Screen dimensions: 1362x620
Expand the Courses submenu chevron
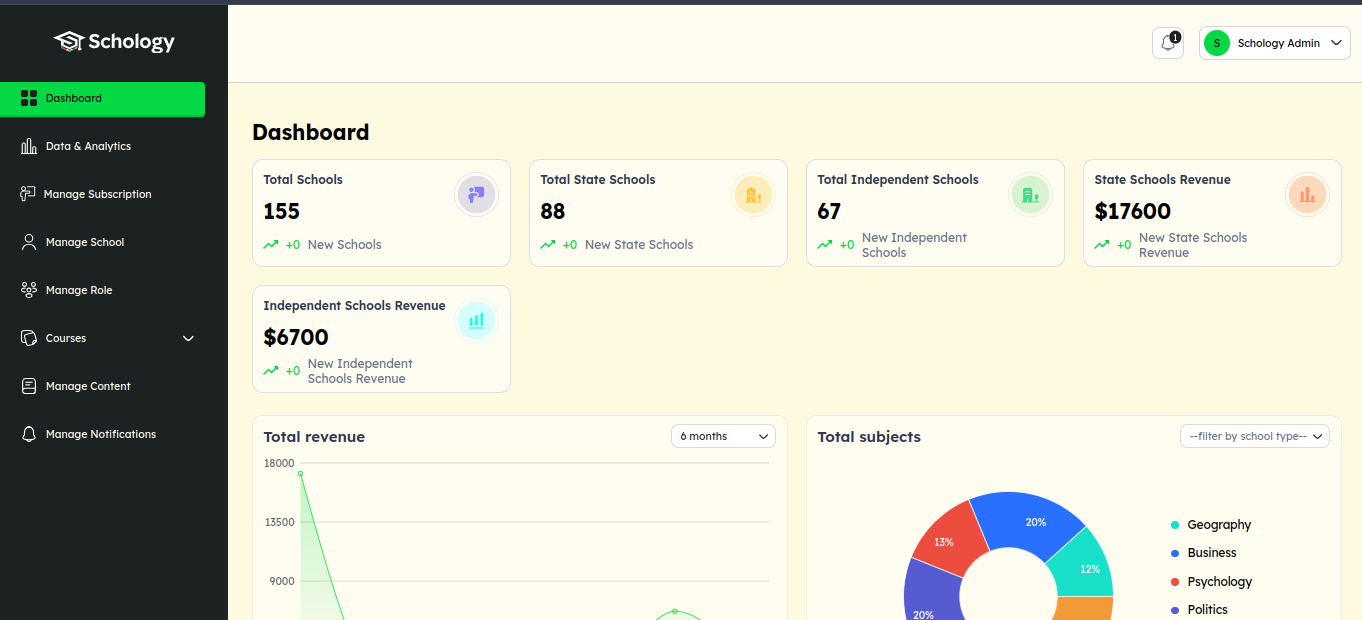(x=188, y=338)
